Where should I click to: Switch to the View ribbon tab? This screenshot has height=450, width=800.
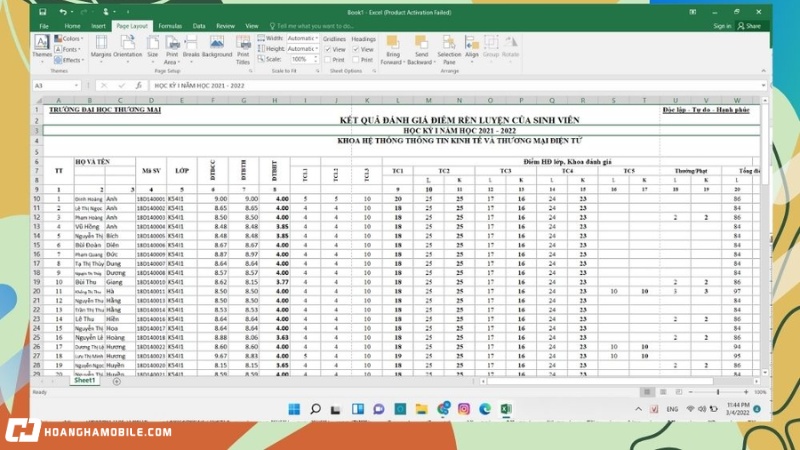252,26
